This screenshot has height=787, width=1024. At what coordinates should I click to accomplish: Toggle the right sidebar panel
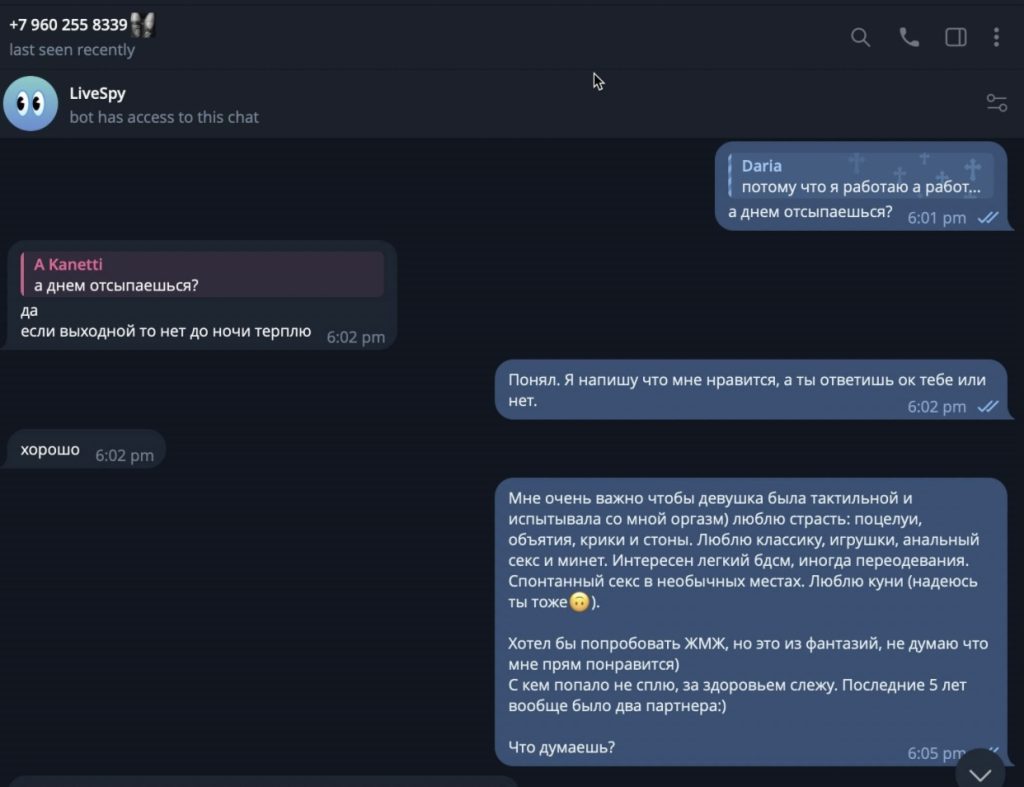coord(956,37)
